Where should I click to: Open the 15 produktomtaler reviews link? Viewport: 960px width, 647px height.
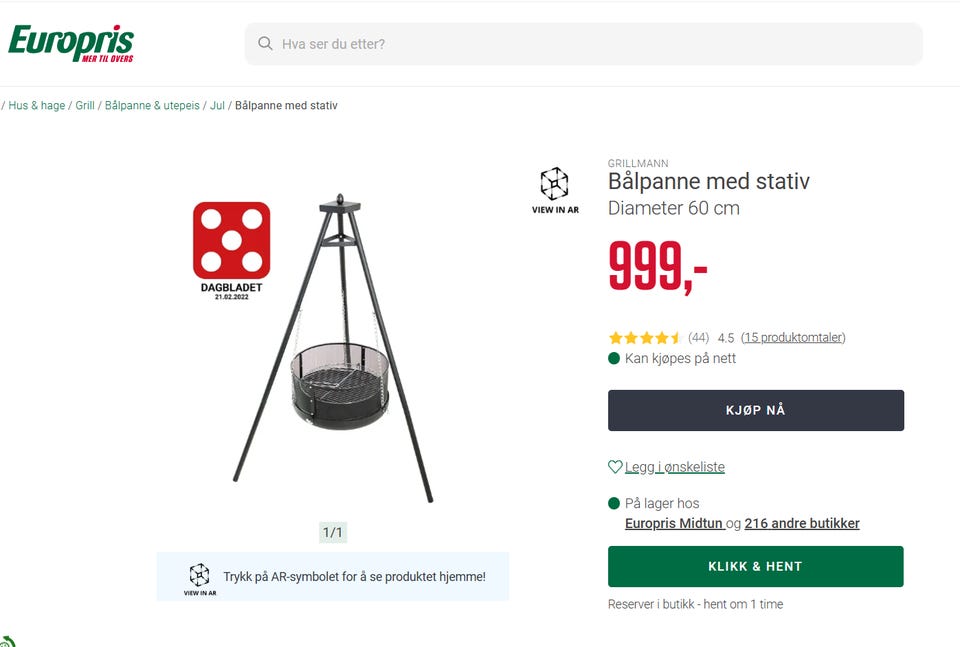pos(794,338)
